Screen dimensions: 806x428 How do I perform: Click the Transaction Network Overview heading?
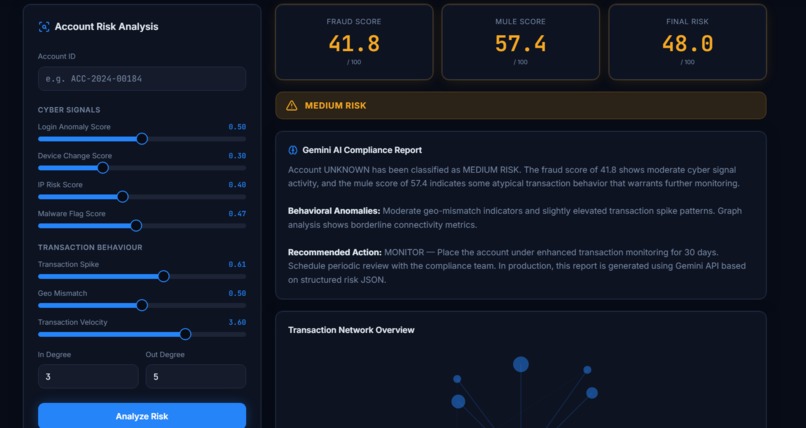pyautogui.click(x=351, y=330)
